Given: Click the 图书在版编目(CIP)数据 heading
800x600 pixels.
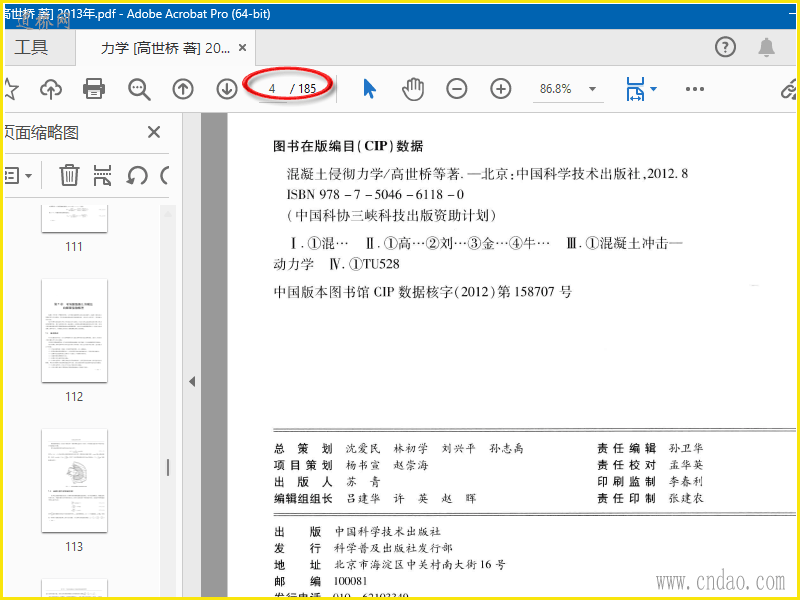Looking at the screenshot, I should [348, 146].
